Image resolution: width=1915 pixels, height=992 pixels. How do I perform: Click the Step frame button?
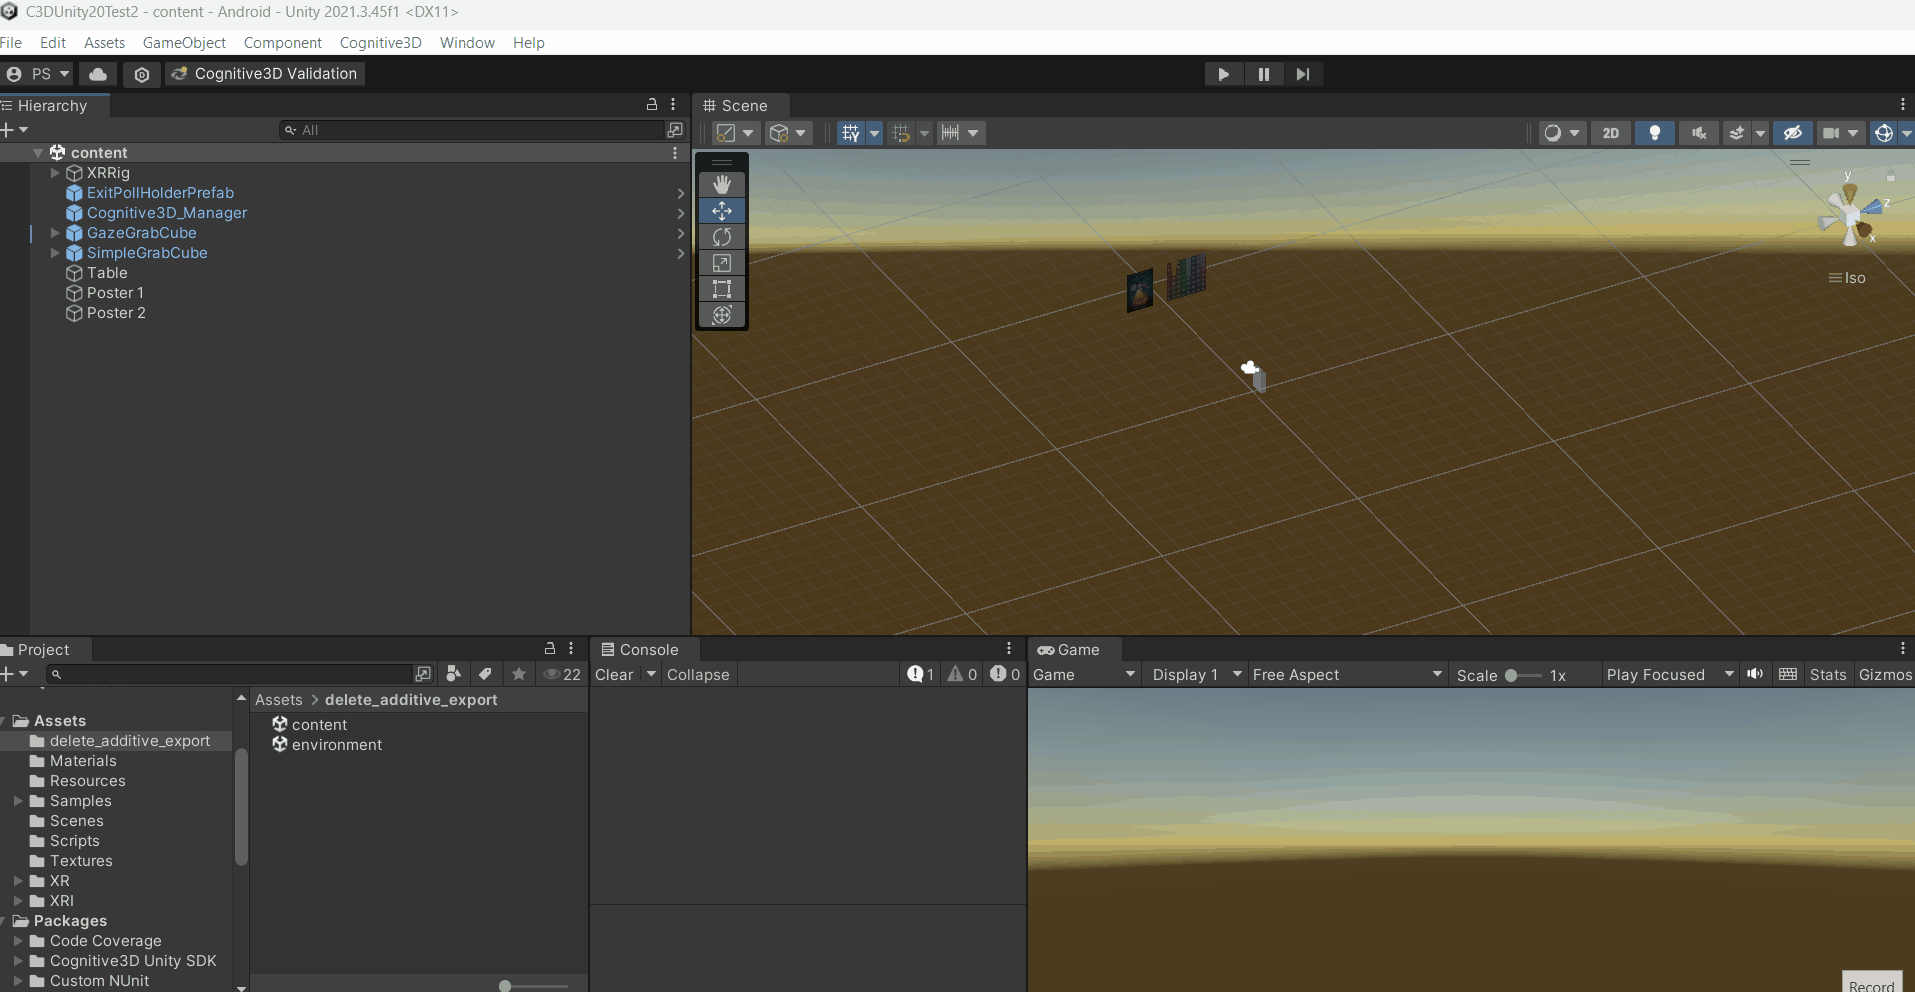(1303, 74)
